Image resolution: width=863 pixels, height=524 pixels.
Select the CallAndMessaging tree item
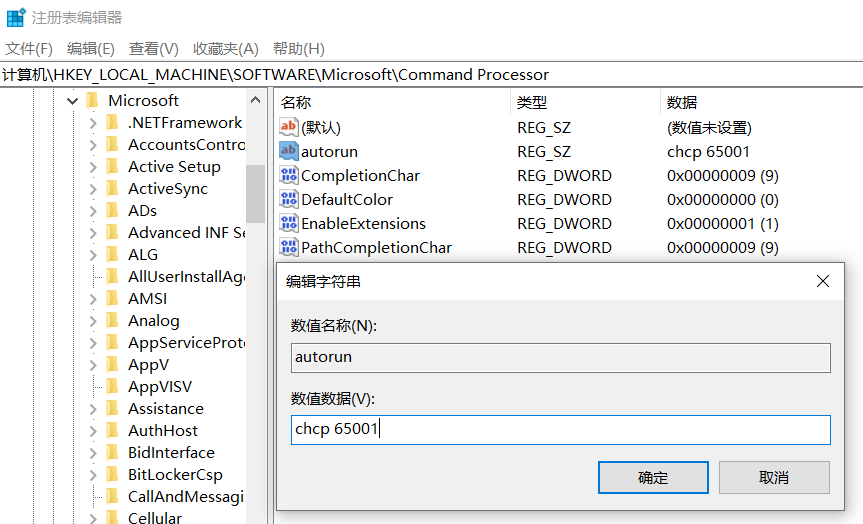point(185,496)
